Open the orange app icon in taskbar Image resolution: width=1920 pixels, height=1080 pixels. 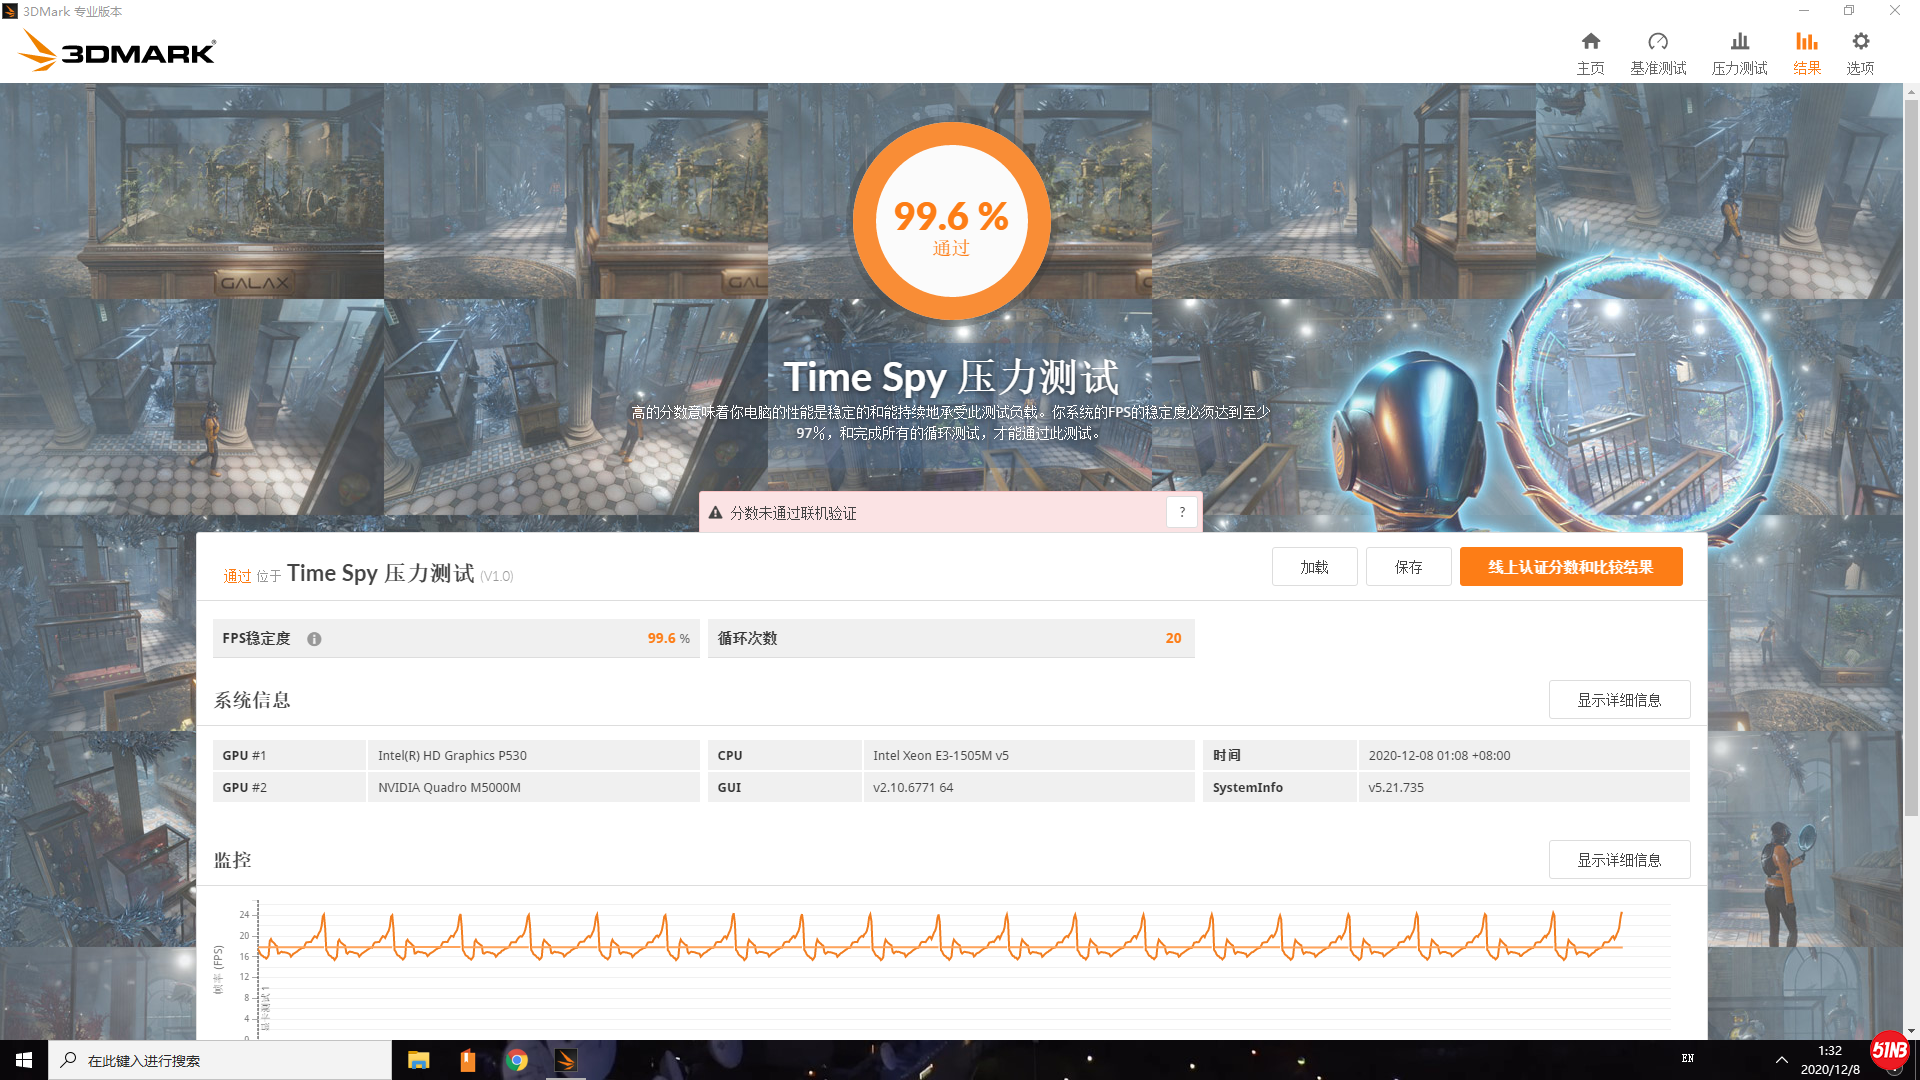(x=467, y=1060)
